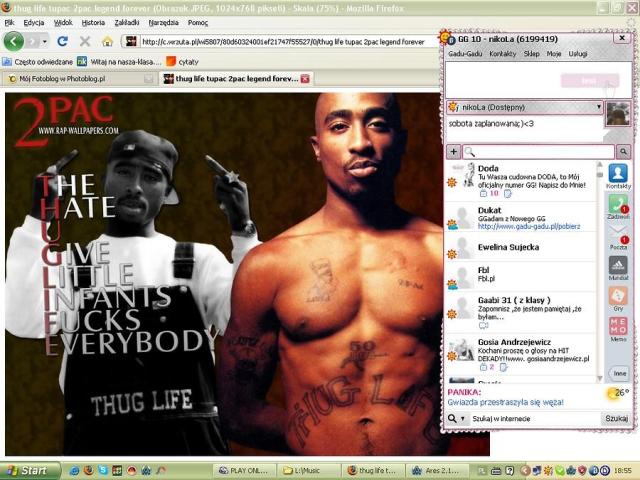Open the Widok menu
This screenshot has height=480, width=640.
[x=63, y=23]
